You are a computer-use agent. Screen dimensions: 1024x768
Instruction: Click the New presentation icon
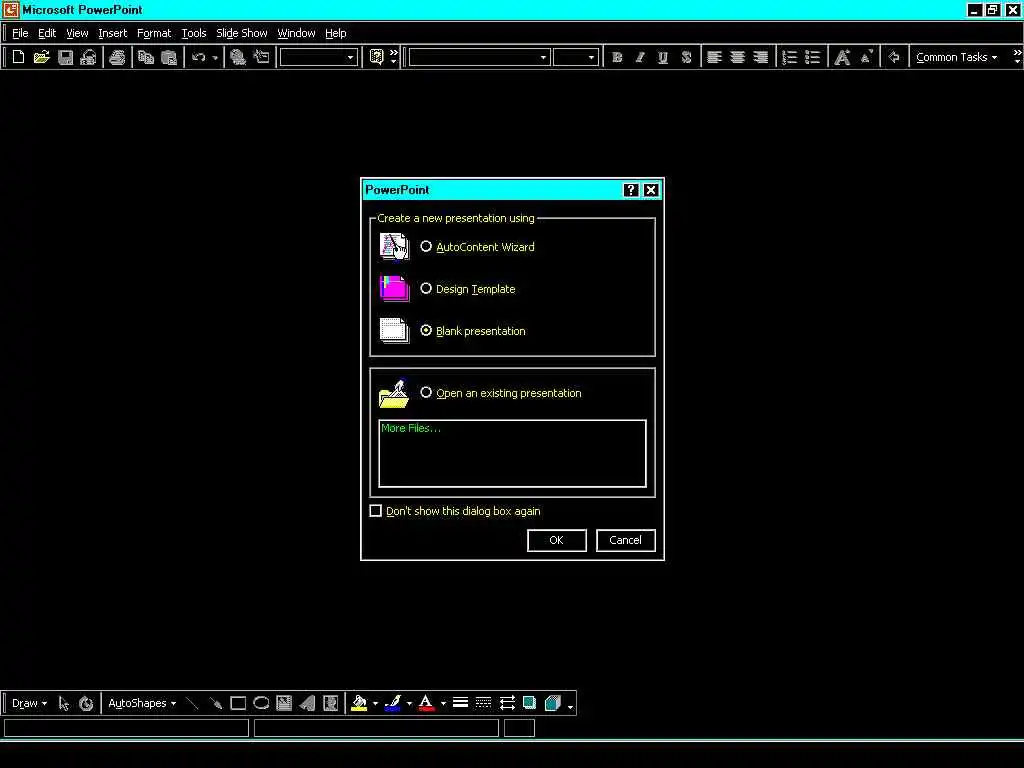tap(18, 57)
